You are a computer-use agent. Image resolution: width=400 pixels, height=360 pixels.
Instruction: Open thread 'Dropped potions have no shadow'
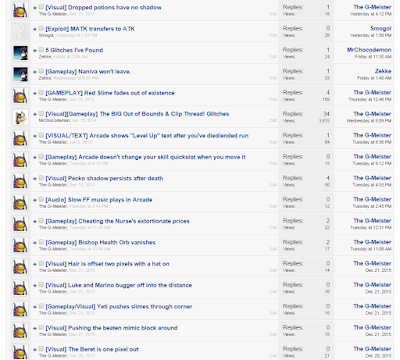tap(103, 7)
